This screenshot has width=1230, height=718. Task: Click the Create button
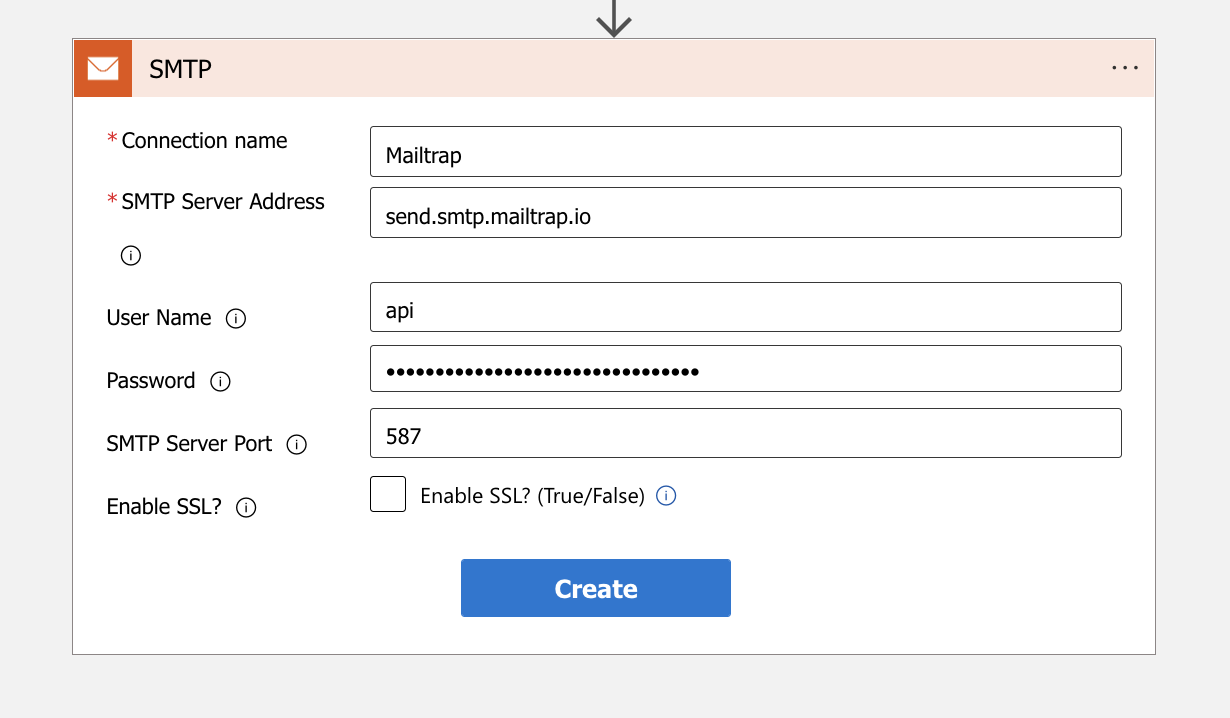point(596,588)
